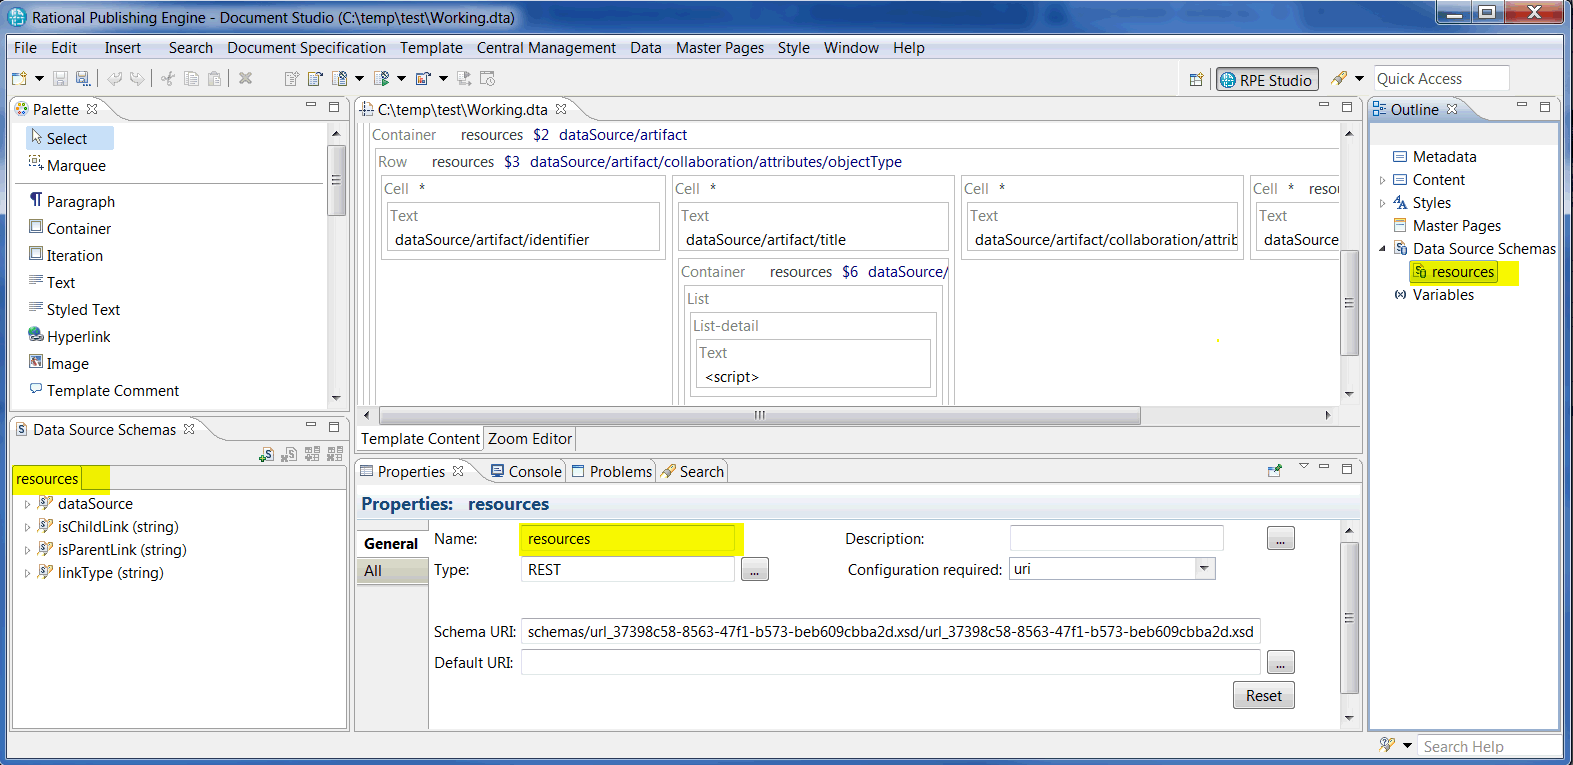Pick the Image element in Palette
Viewport: 1573px width, 765px height.
click(59, 363)
